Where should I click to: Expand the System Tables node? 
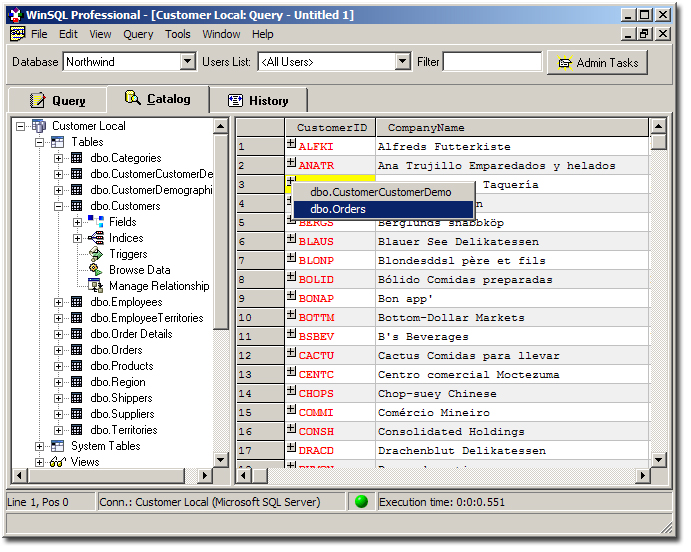click(40, 446)
